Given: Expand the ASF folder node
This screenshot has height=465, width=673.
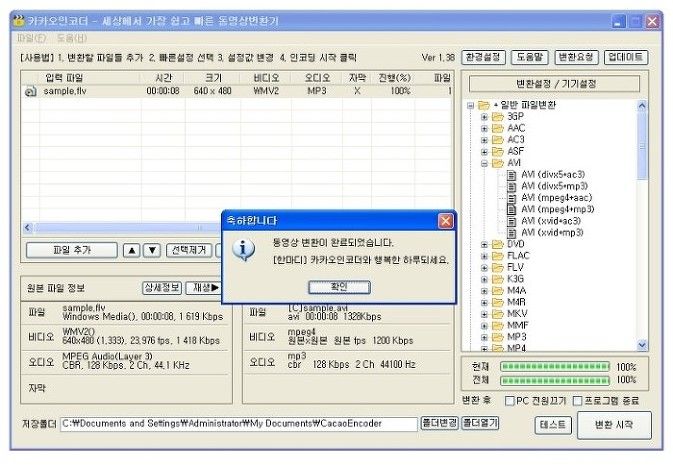Looking at the screenshot, I should (x=484, y=152).
